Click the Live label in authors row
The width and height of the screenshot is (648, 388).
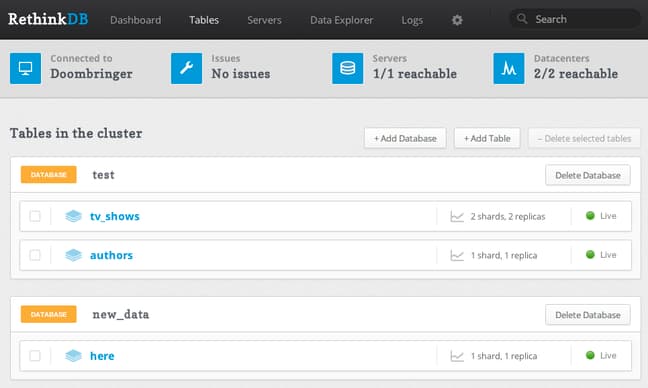coord(608,255)
